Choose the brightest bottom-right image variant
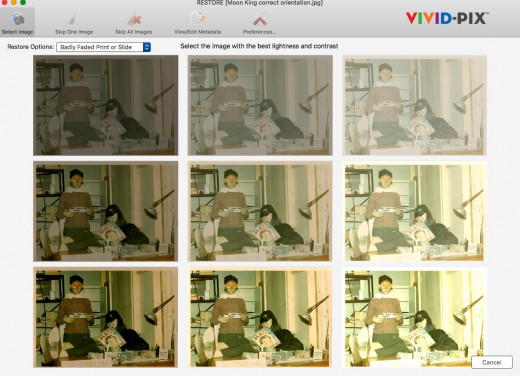Image resolution: width=520 pixels, height=376 pixels. click(x=415, y=317)
